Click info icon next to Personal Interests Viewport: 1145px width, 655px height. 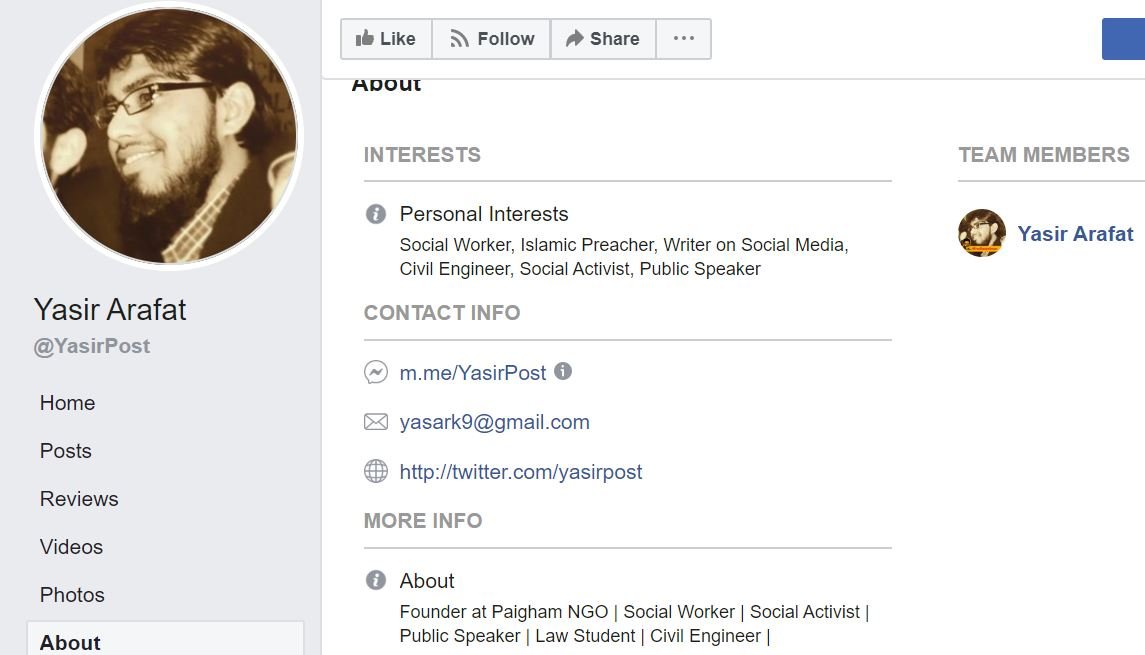click(x=376, y=214)
